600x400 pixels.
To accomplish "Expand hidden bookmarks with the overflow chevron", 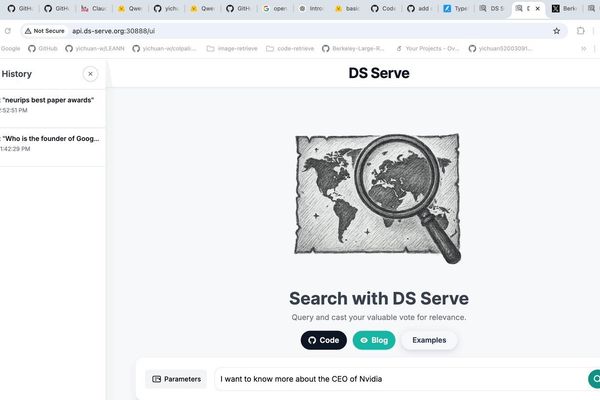I will tap(584, 49).
